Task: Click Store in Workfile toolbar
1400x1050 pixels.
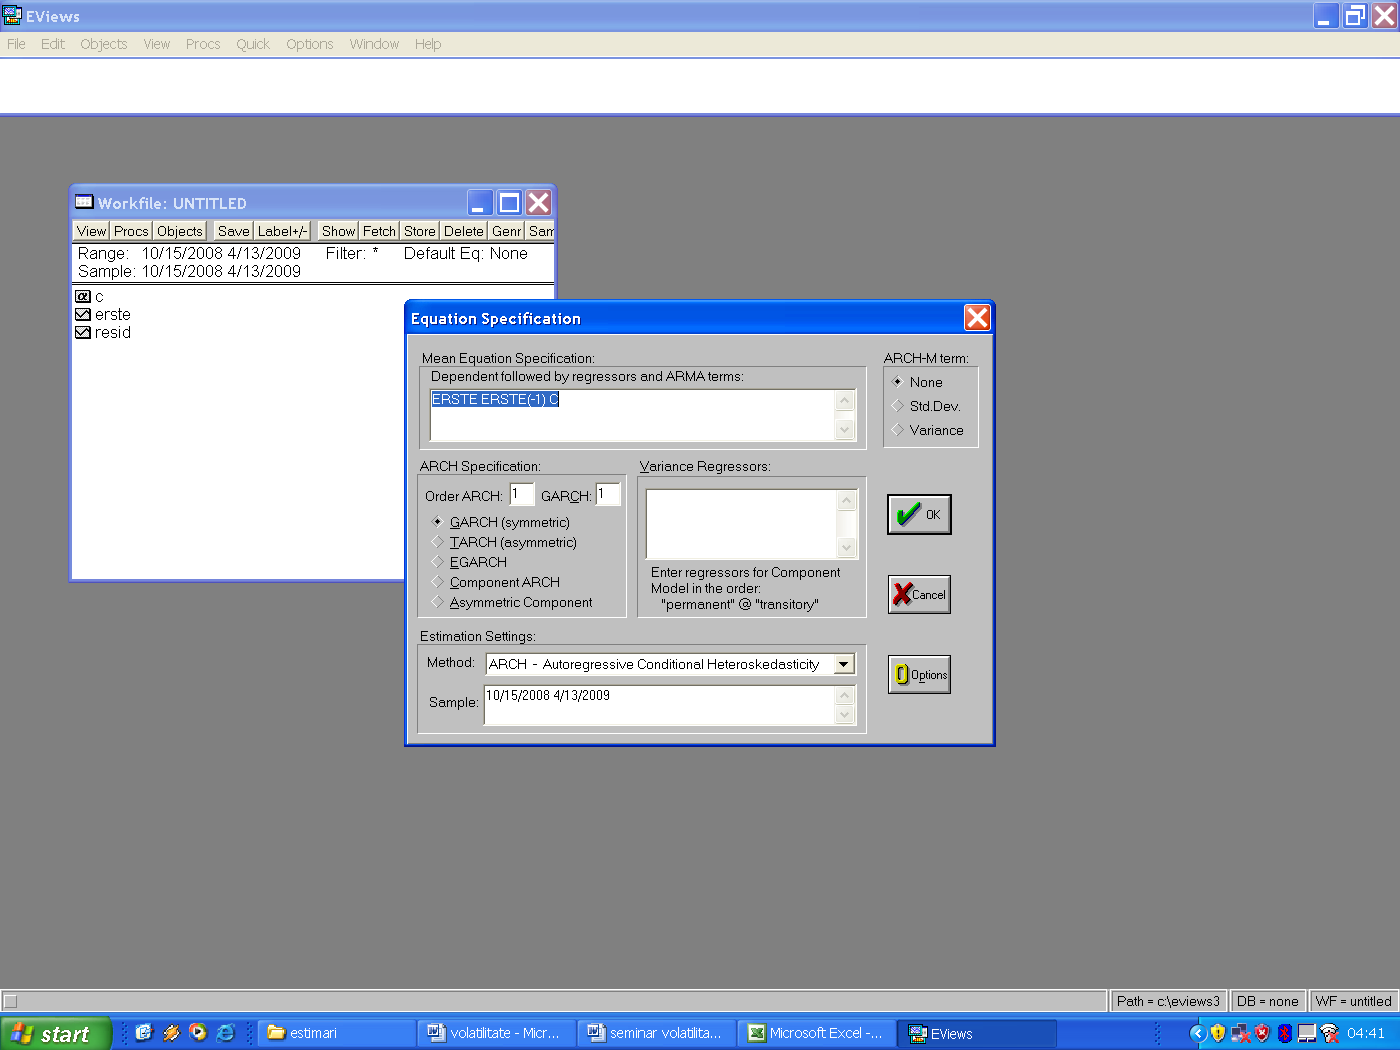Action: point(420,231)
